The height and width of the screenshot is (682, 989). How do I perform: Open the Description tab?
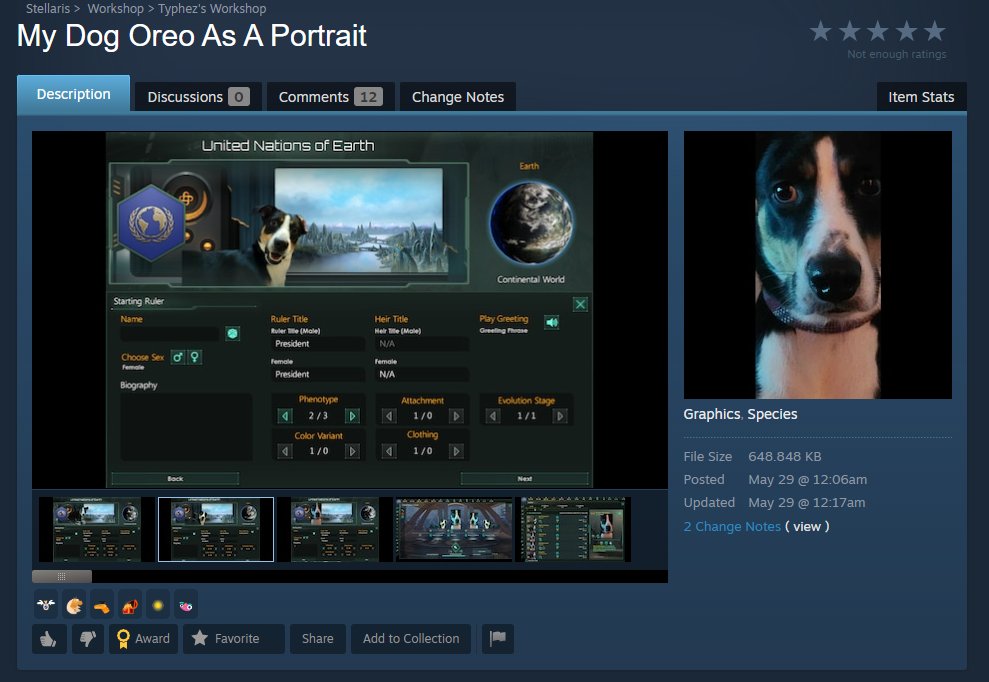coord(74,94)
